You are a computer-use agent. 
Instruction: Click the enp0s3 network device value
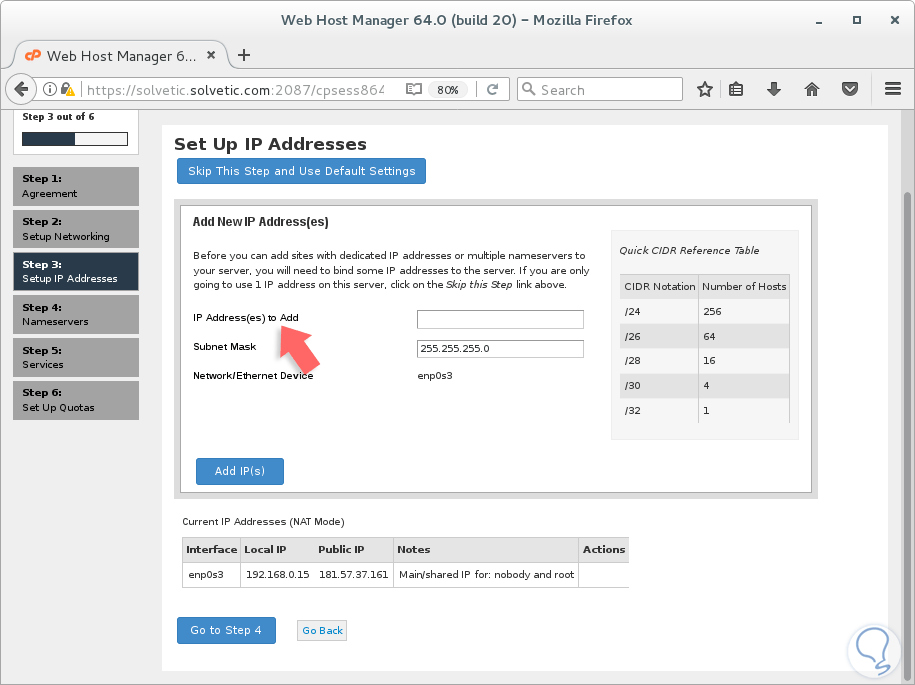tap(435, 376)
